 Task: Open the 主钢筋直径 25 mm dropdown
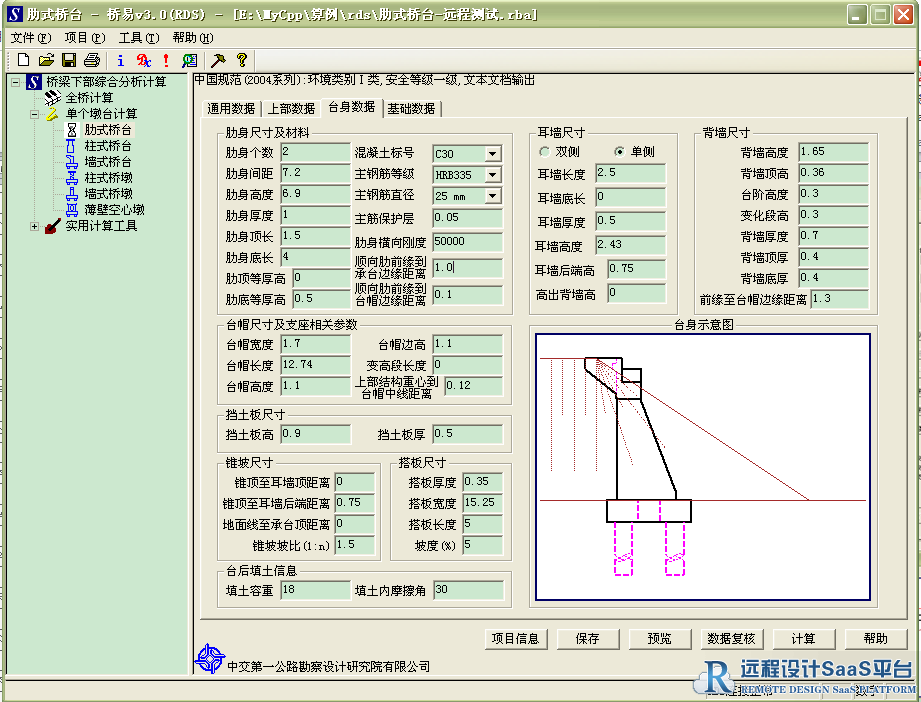pos(492,196)
